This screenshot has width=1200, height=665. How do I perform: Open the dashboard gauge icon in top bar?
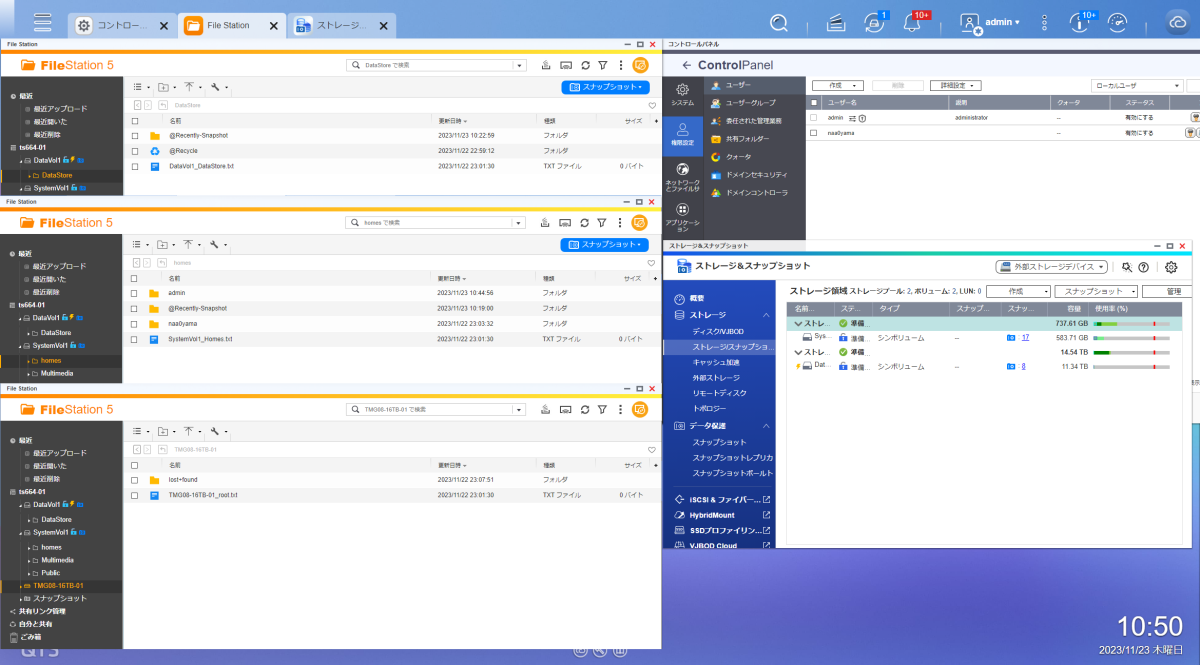click(1118, 22)
